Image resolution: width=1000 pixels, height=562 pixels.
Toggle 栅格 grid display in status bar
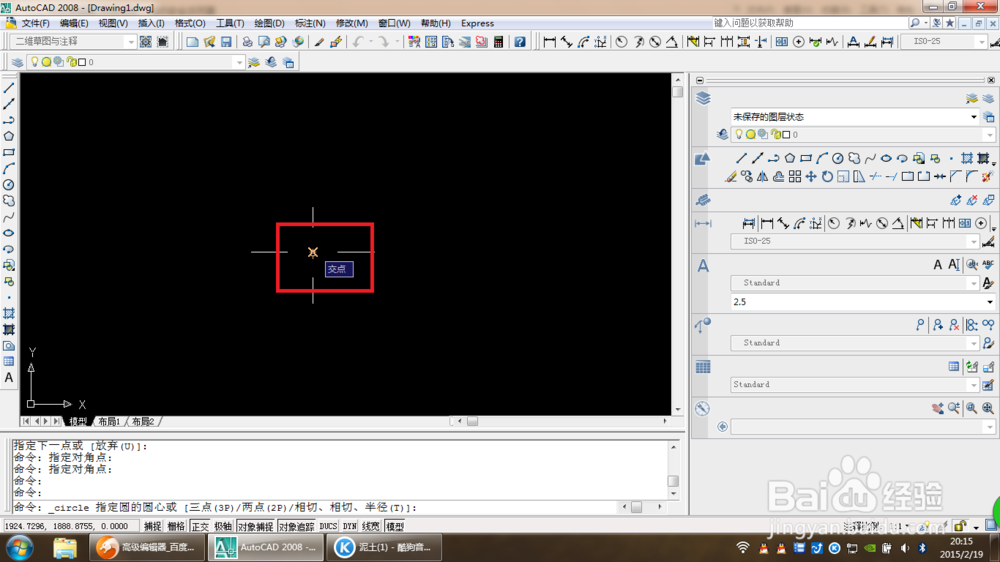[x=176, y=526]
